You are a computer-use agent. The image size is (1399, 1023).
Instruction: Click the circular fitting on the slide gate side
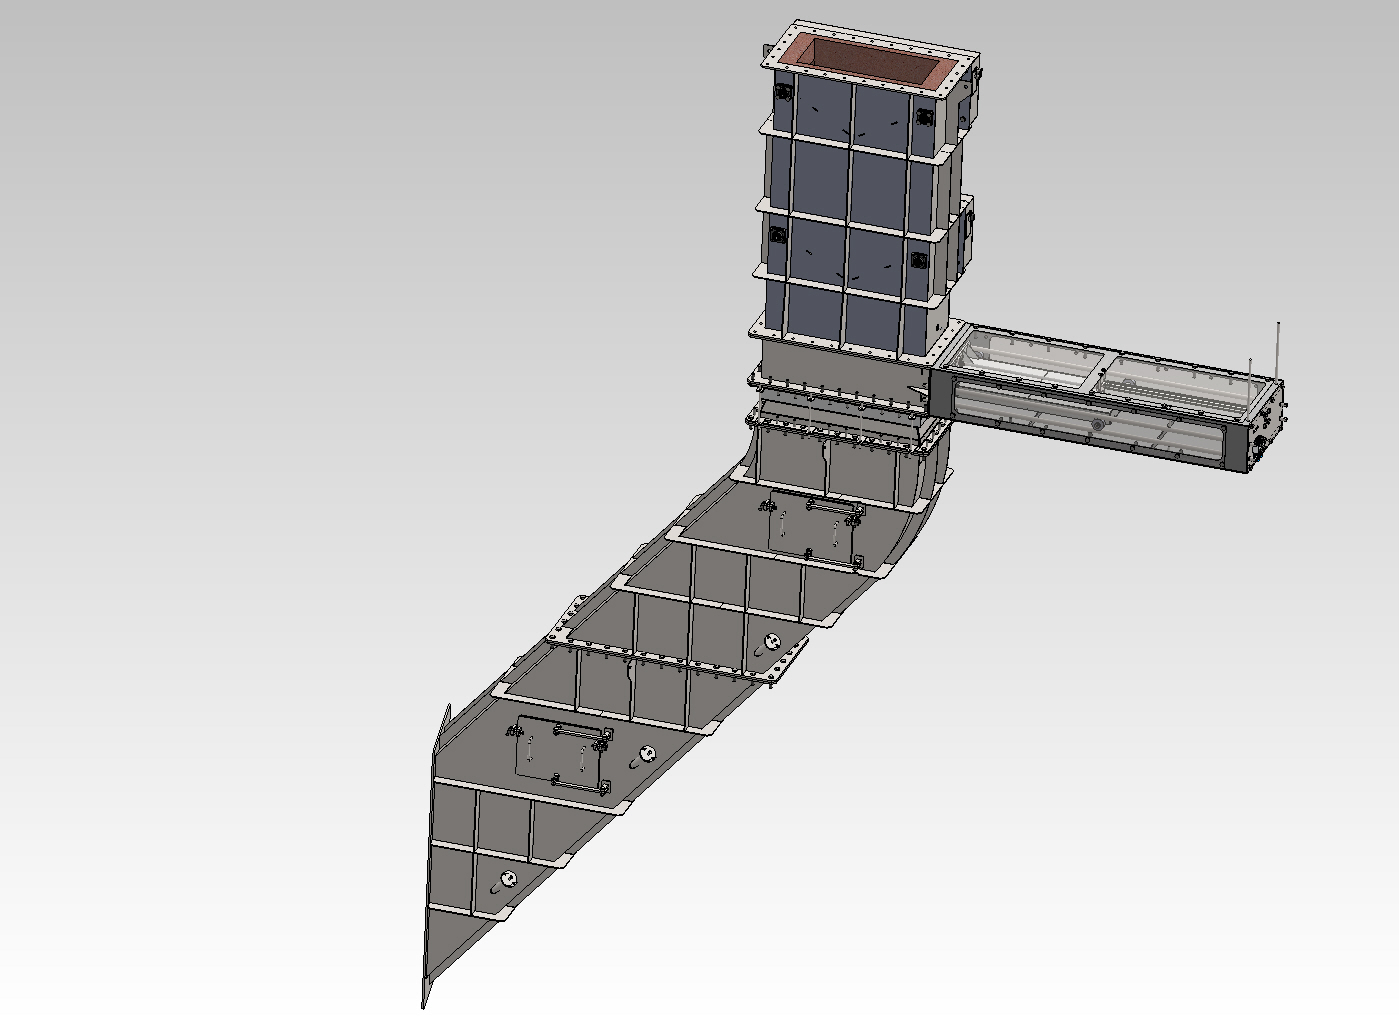click(x=1098, y=424)
